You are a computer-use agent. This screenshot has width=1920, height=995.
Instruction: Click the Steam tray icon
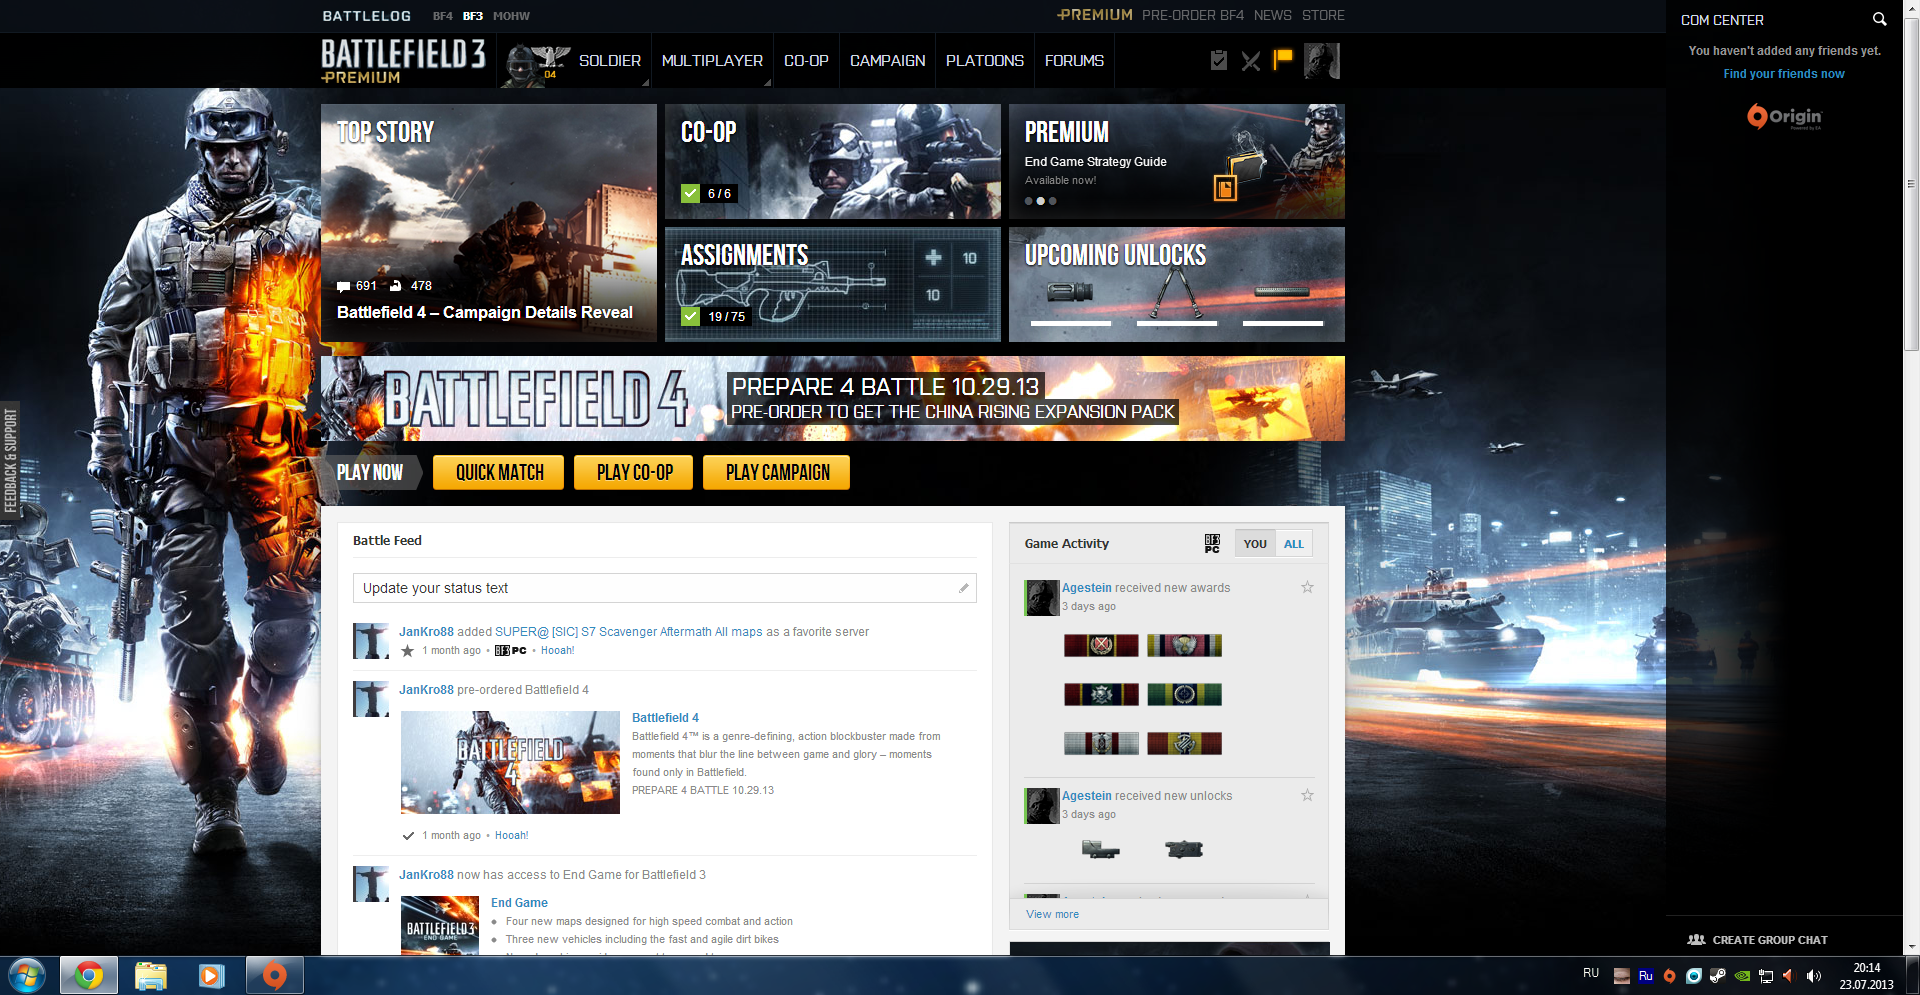coord(1717,976)
